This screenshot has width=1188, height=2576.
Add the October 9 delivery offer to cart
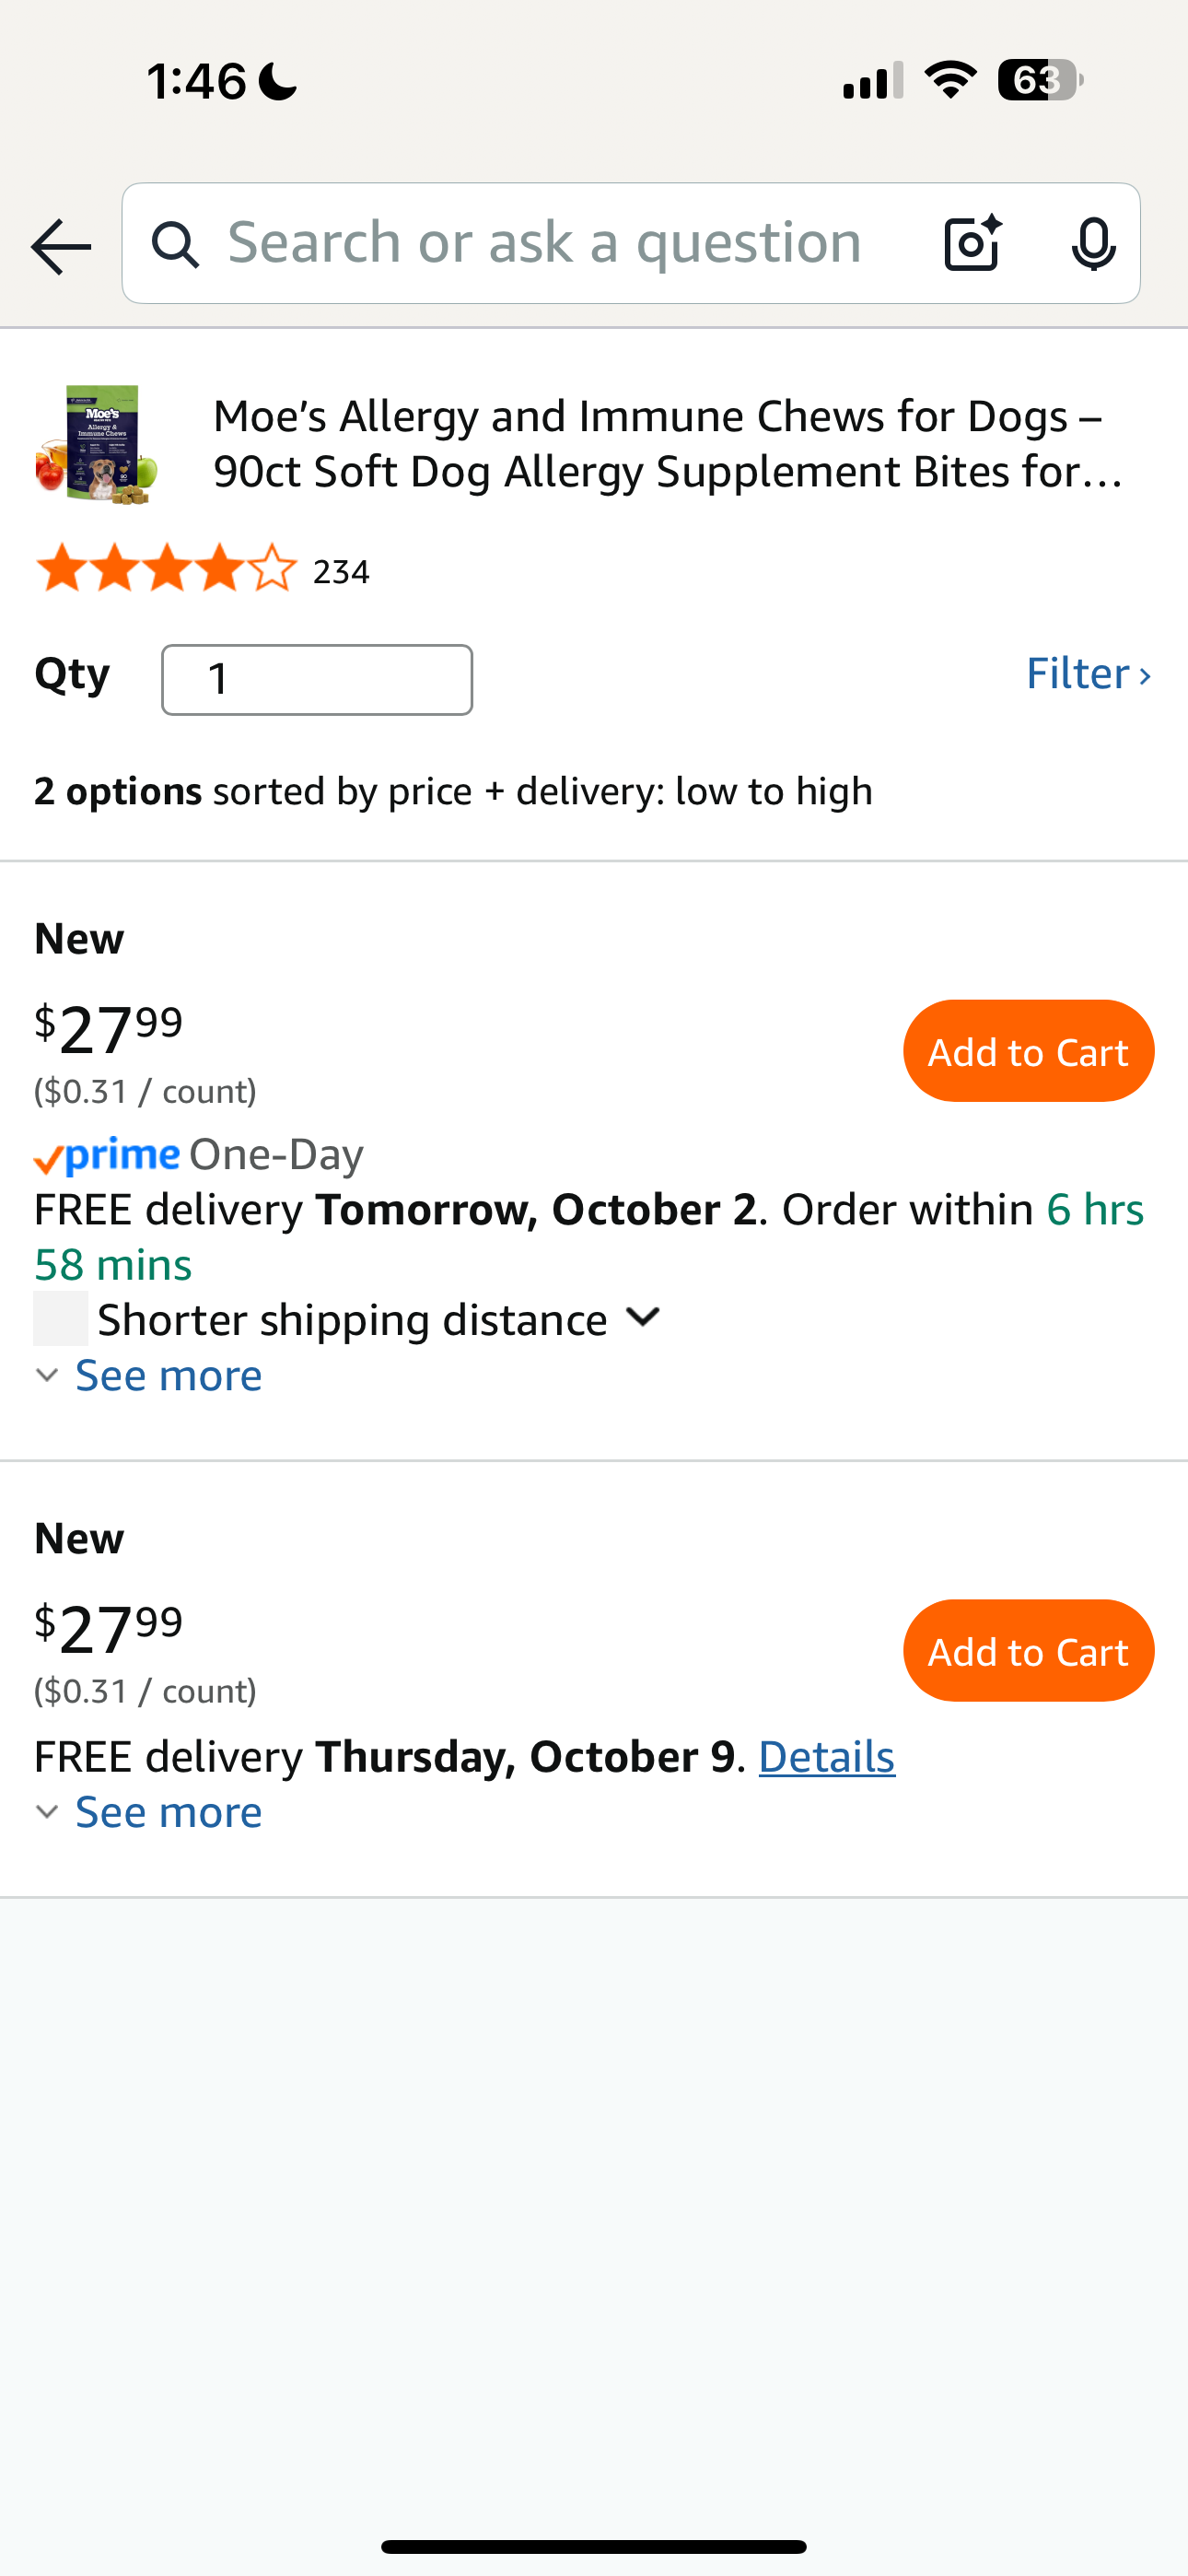click(x=1028, y=1651)
